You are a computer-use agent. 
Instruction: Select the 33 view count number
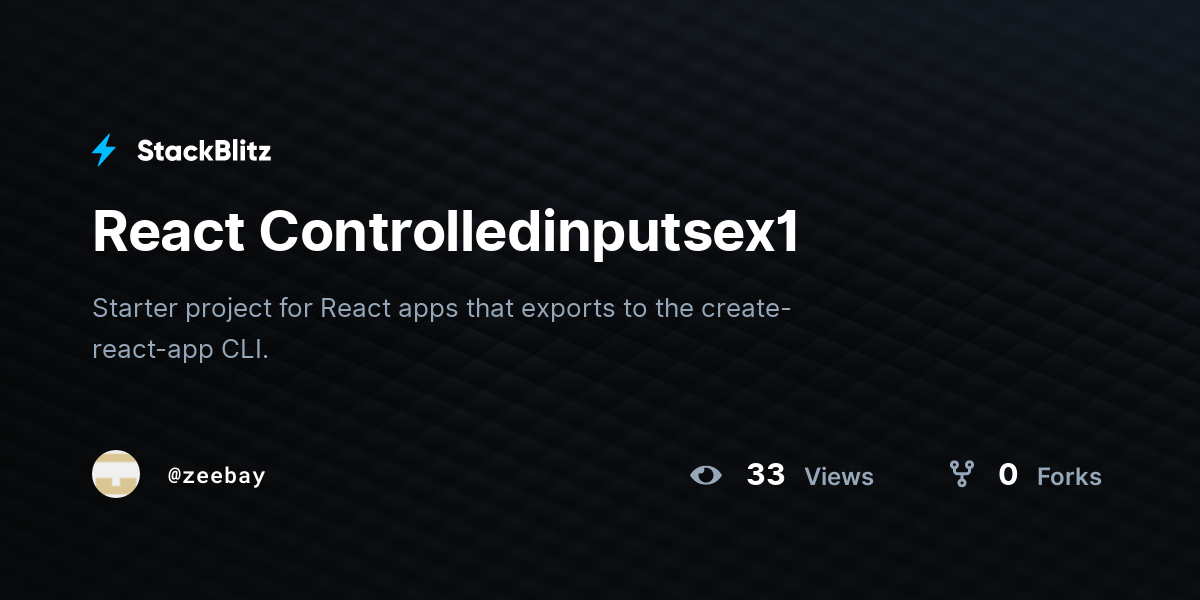pos(766,475)
